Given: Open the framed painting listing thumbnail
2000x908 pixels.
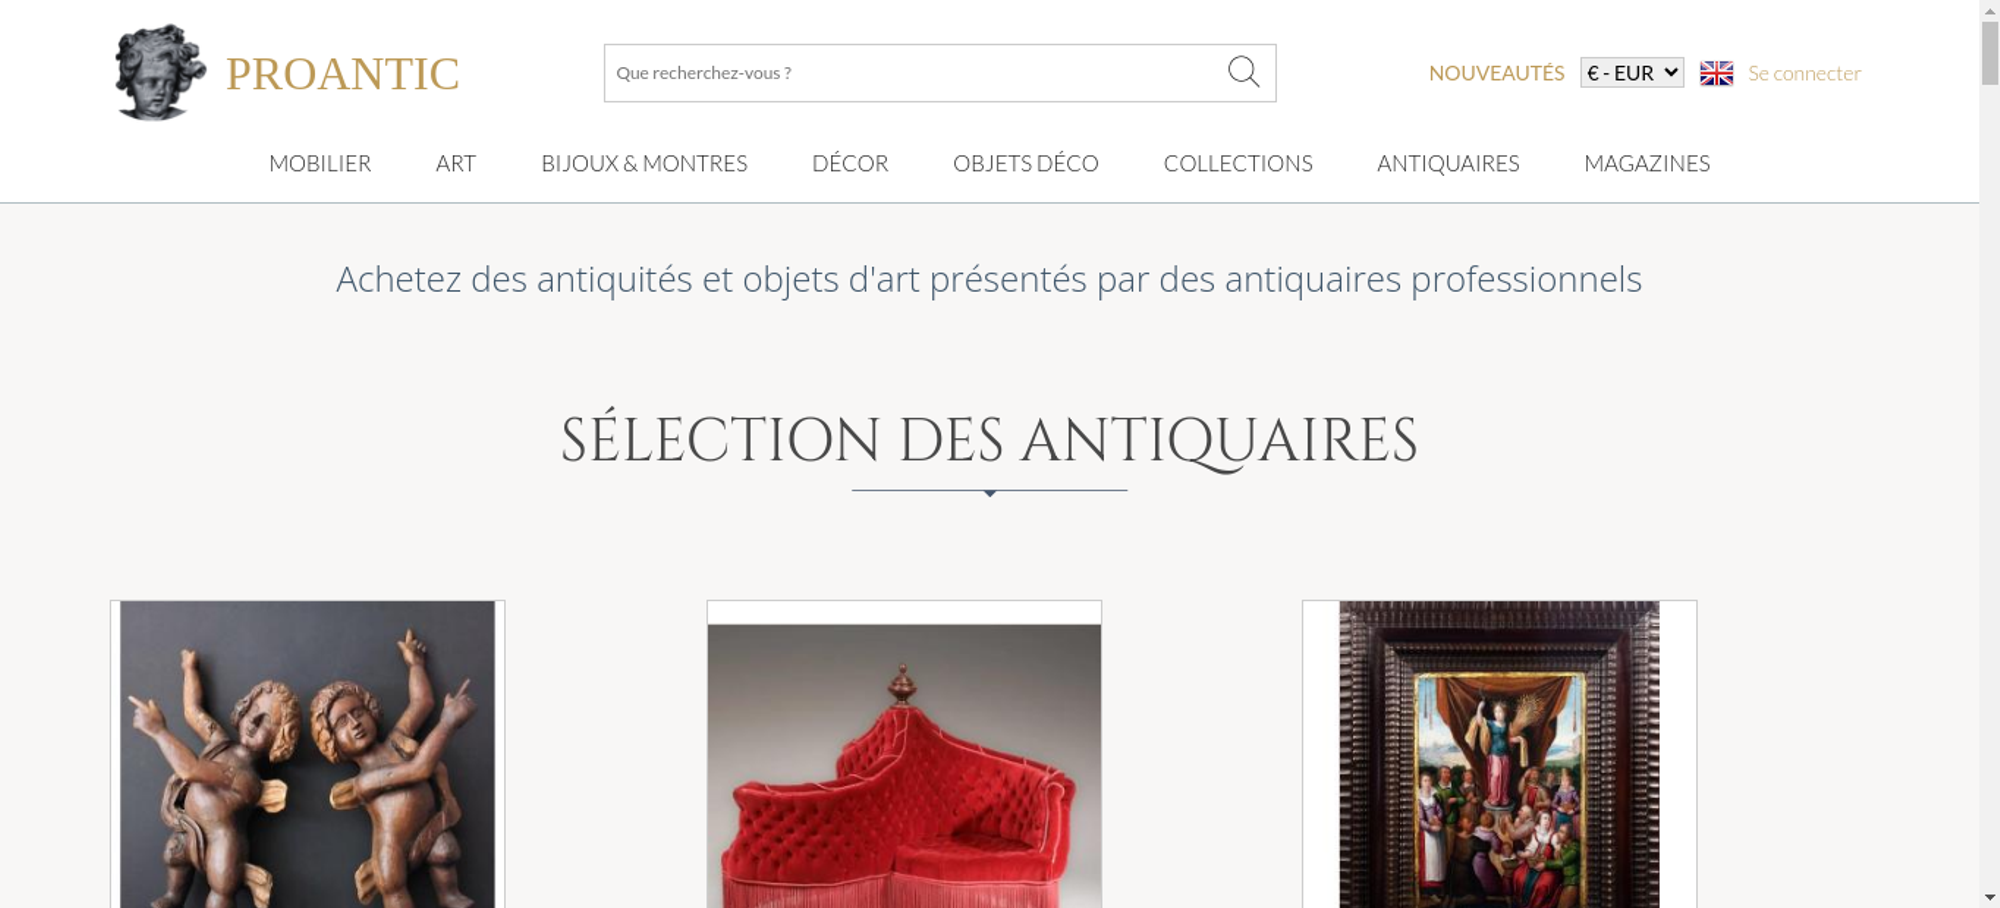Looking at the screenshot, I should click(1499, 754).
